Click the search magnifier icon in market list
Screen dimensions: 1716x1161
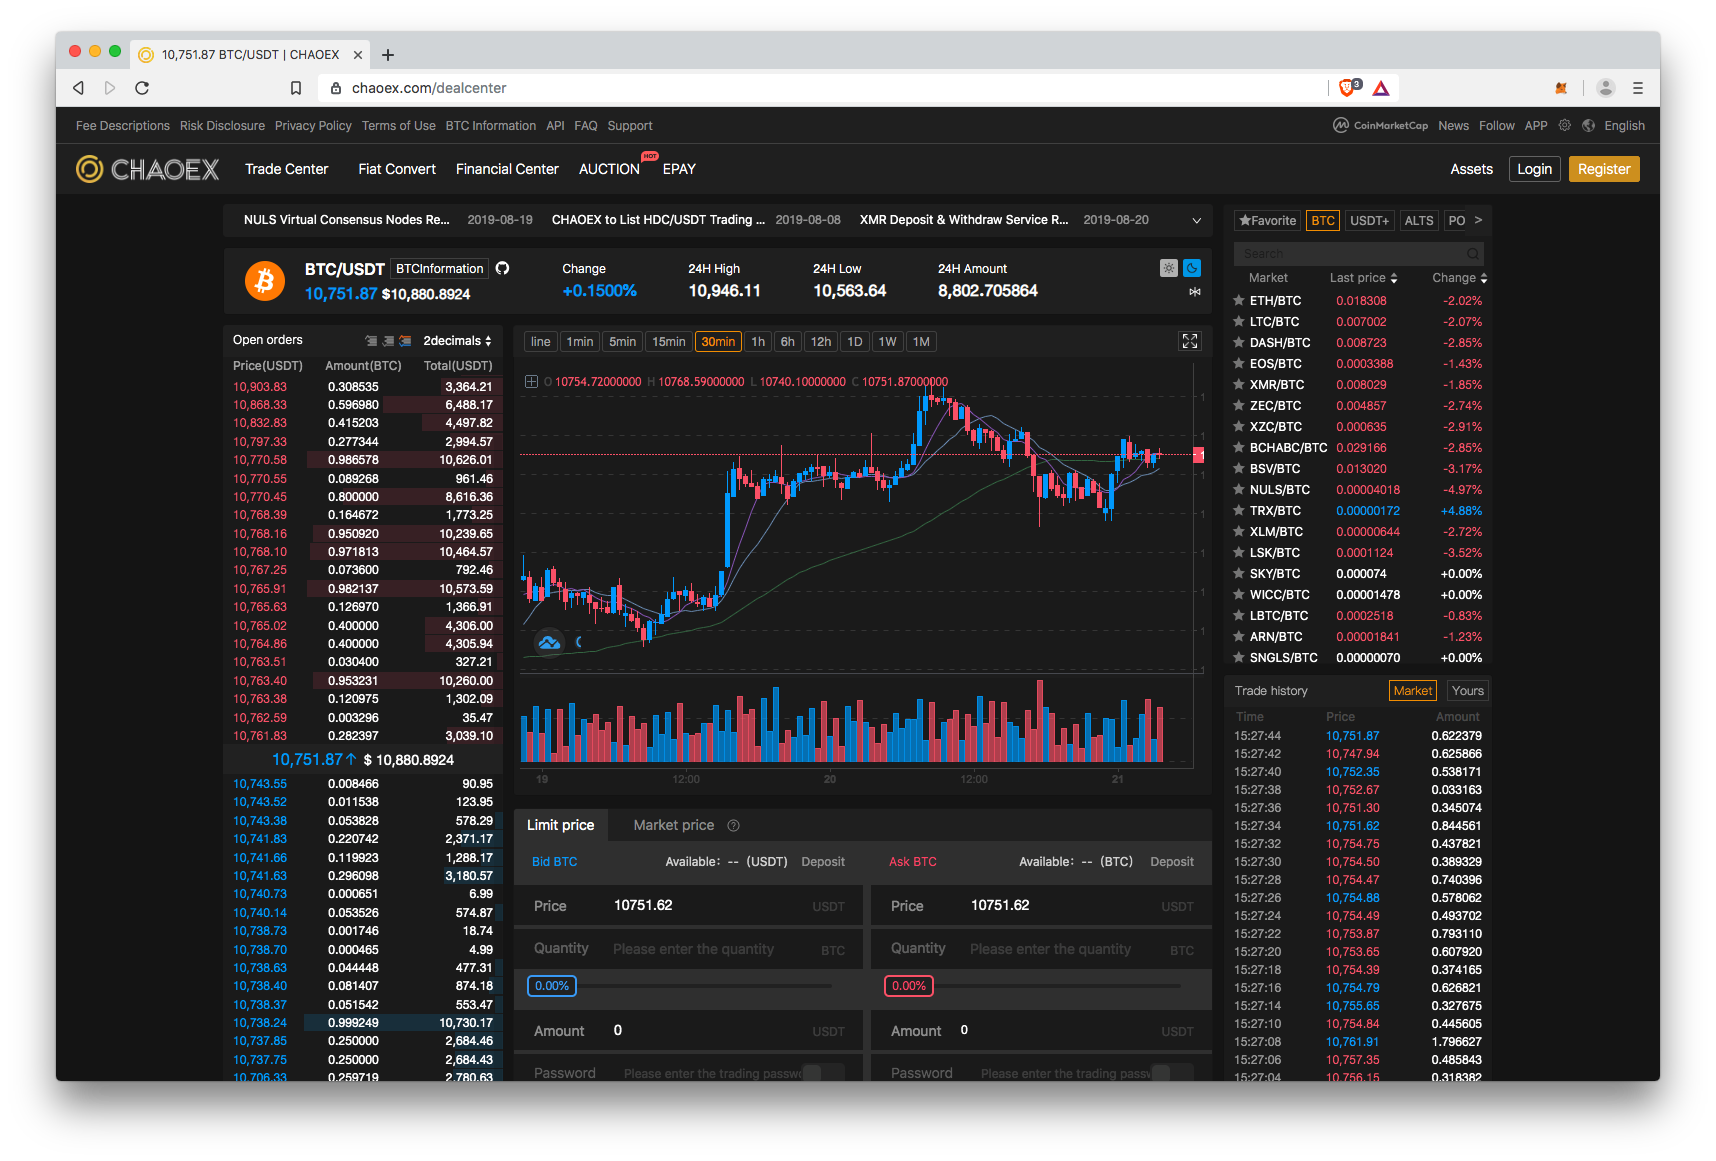pos(1472,254)
